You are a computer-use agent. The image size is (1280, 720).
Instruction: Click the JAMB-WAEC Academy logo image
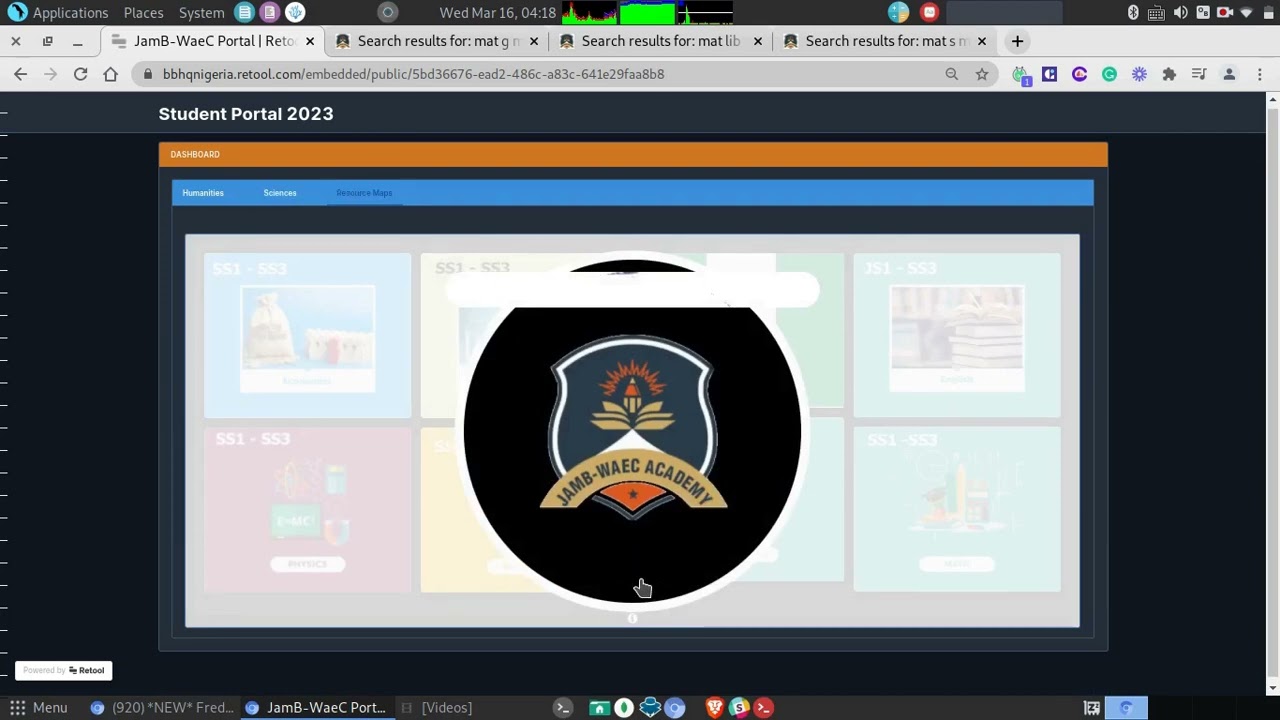(x=633, y=430)
